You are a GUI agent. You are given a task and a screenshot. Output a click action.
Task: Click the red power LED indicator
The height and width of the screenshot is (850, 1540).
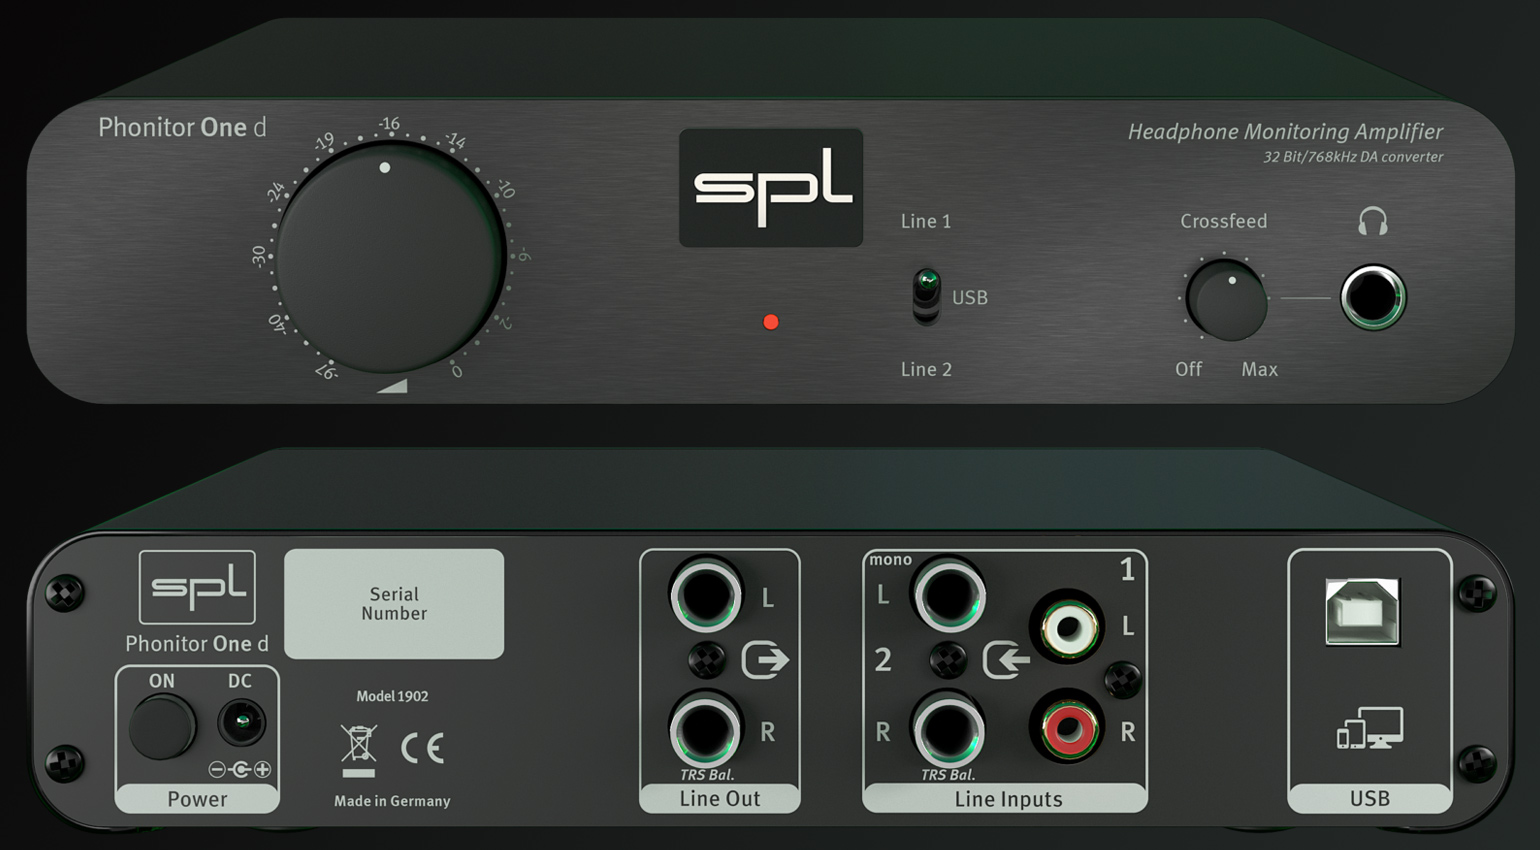point(770,322)
